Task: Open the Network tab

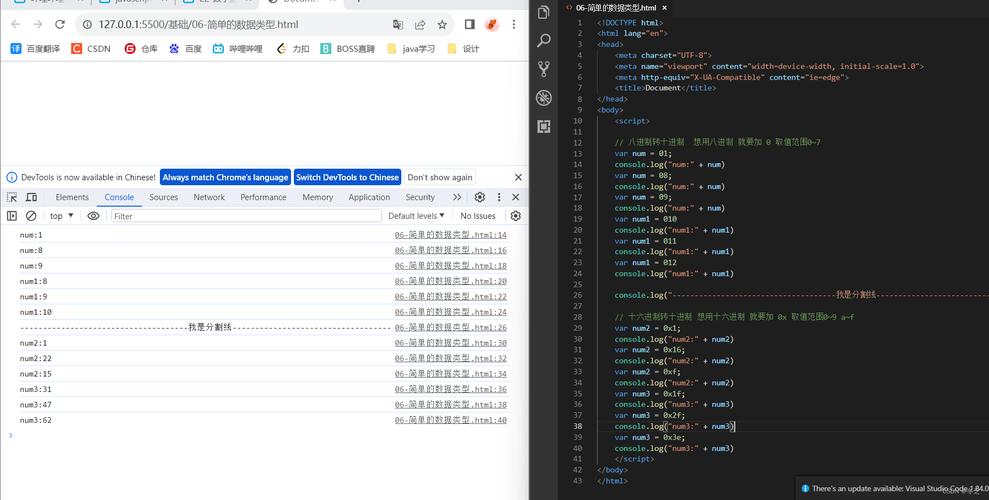Action: point(209,197)
